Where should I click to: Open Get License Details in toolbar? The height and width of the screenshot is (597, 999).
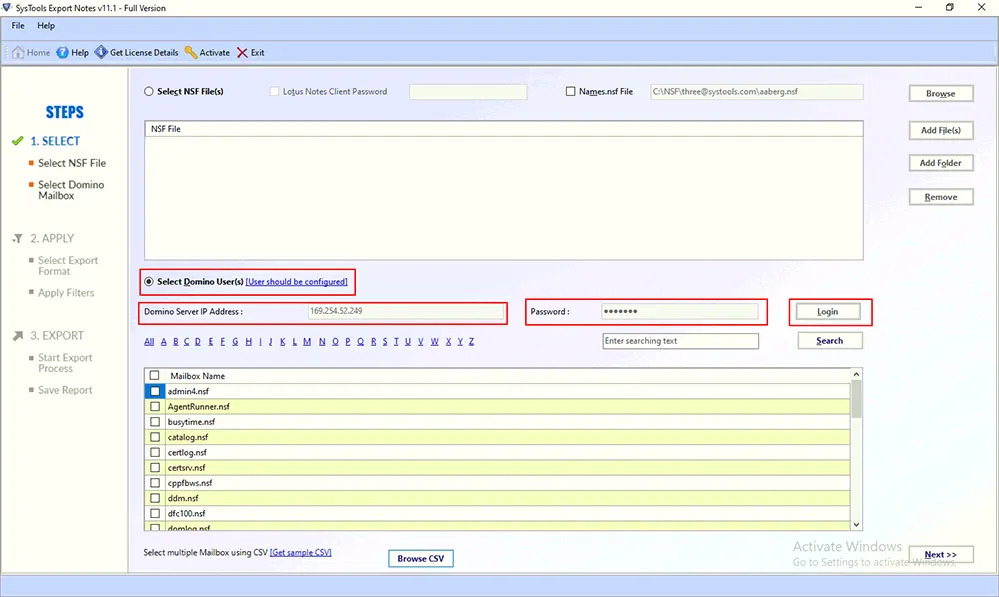click(136, 52)
